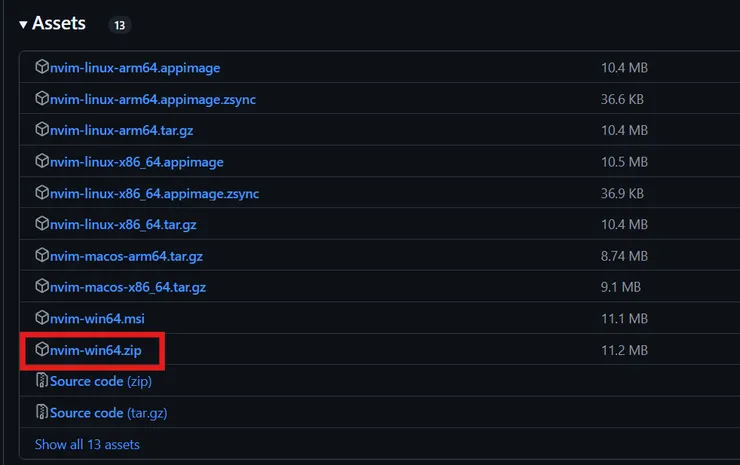The image size is (740, 465).
Task: Download the nvim-win64.msi installer
Action: pos(97,318)
